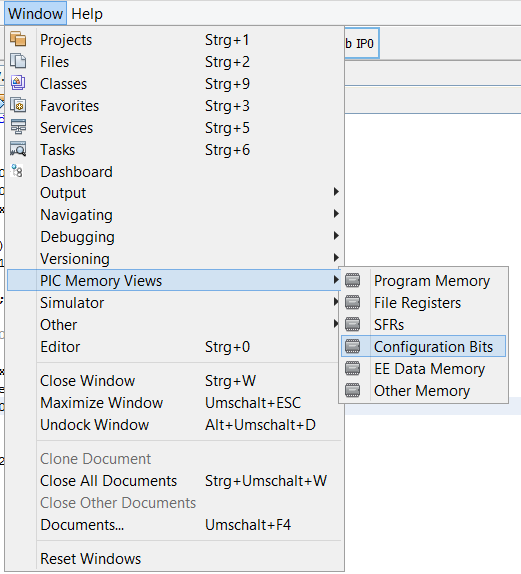The height and width of the screenshot is (574, 521).
Task: Click the File Registers chip icon
Action: [353, 302]
